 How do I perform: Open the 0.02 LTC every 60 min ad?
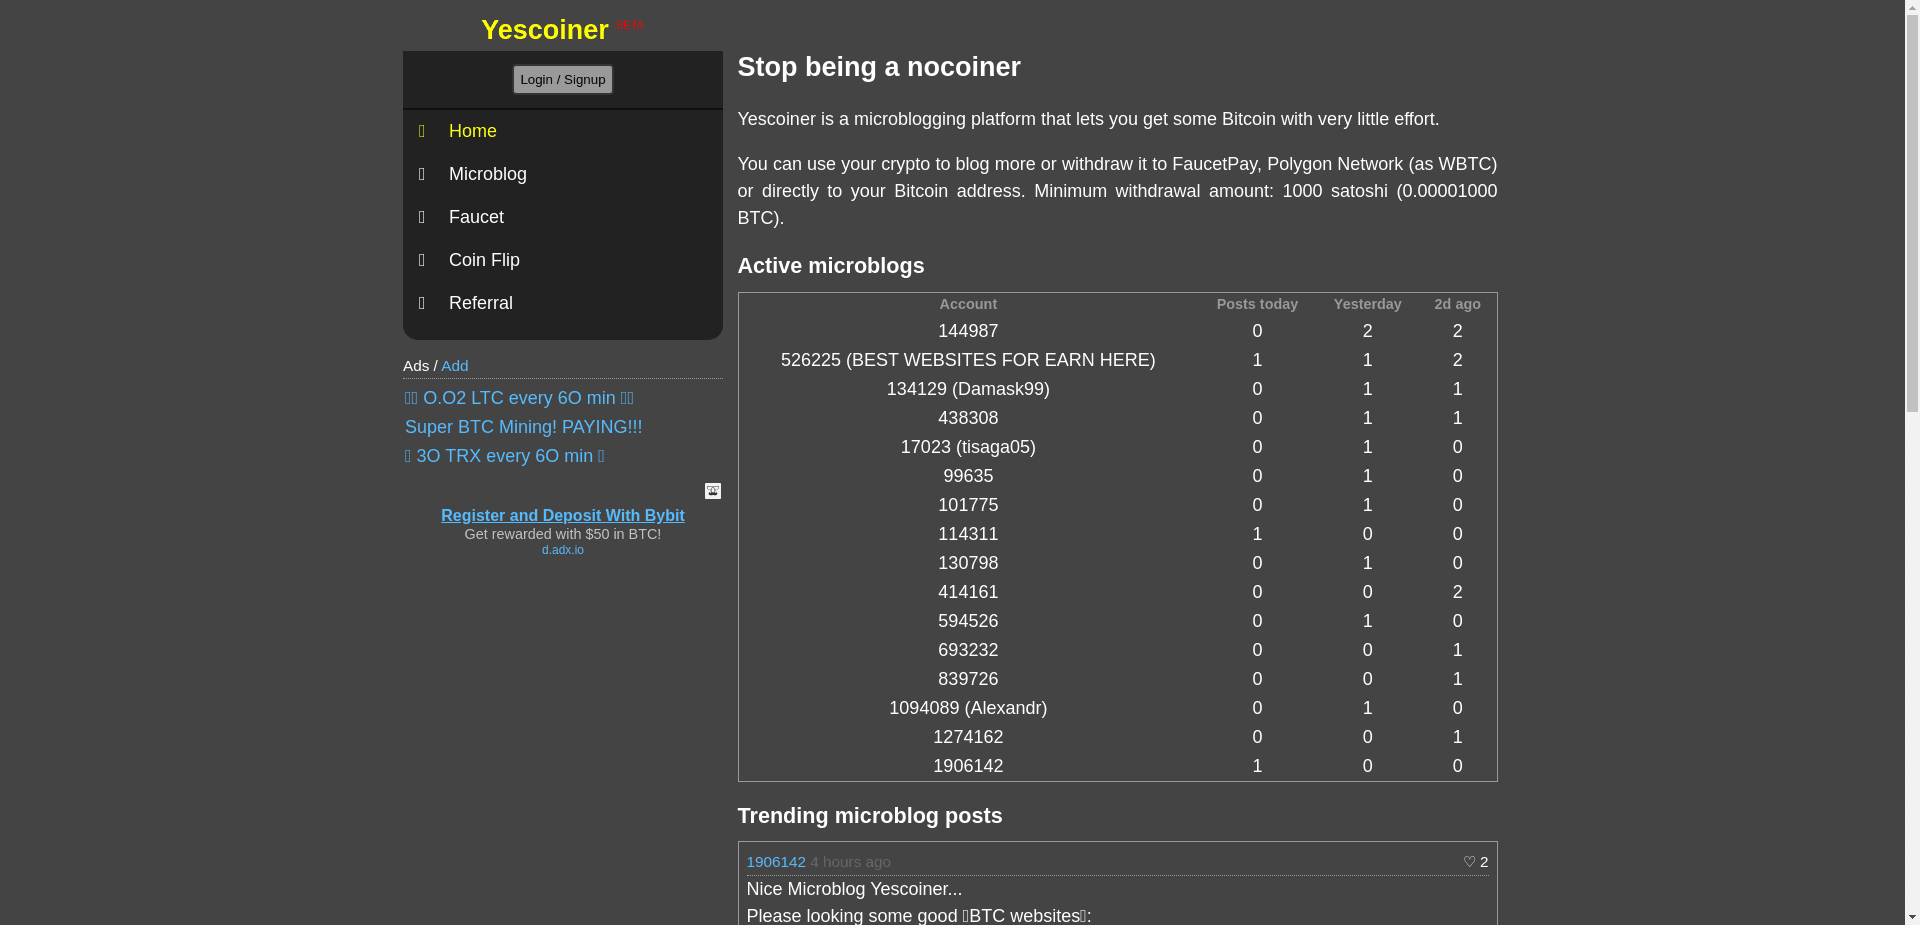519,398
